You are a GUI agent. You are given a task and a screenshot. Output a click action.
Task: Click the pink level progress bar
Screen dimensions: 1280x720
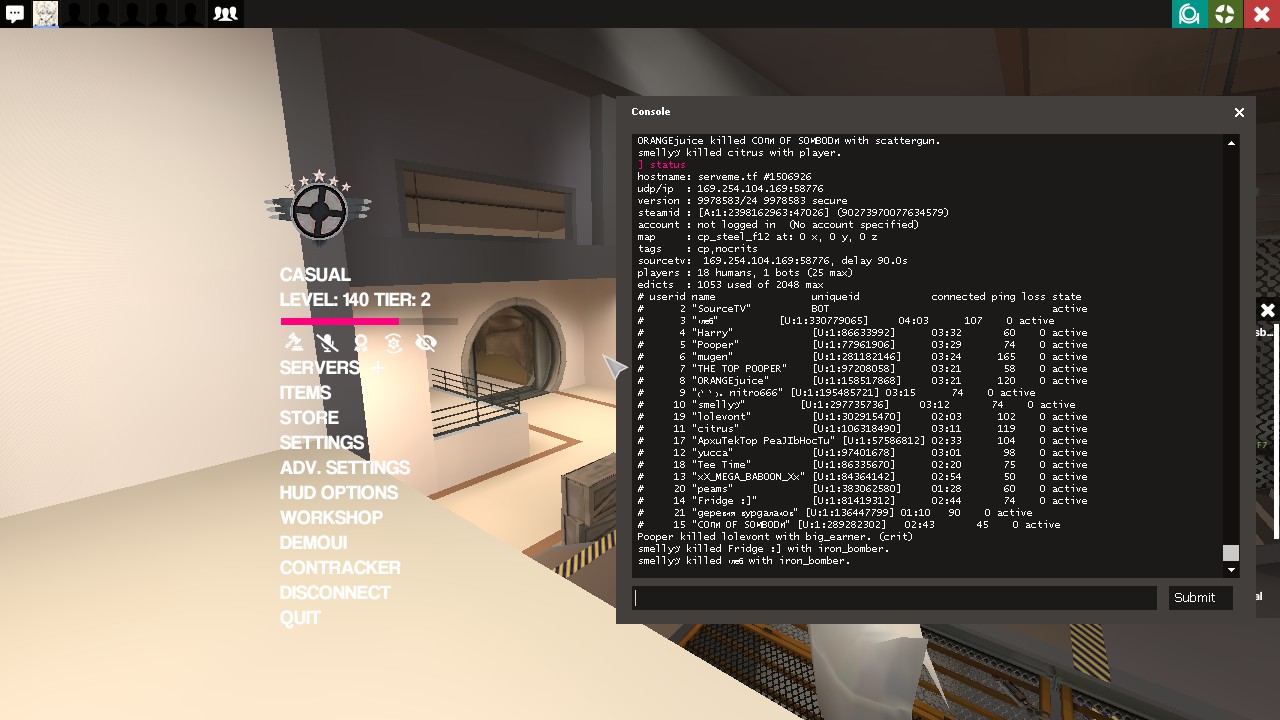click(x=340, y=322)
